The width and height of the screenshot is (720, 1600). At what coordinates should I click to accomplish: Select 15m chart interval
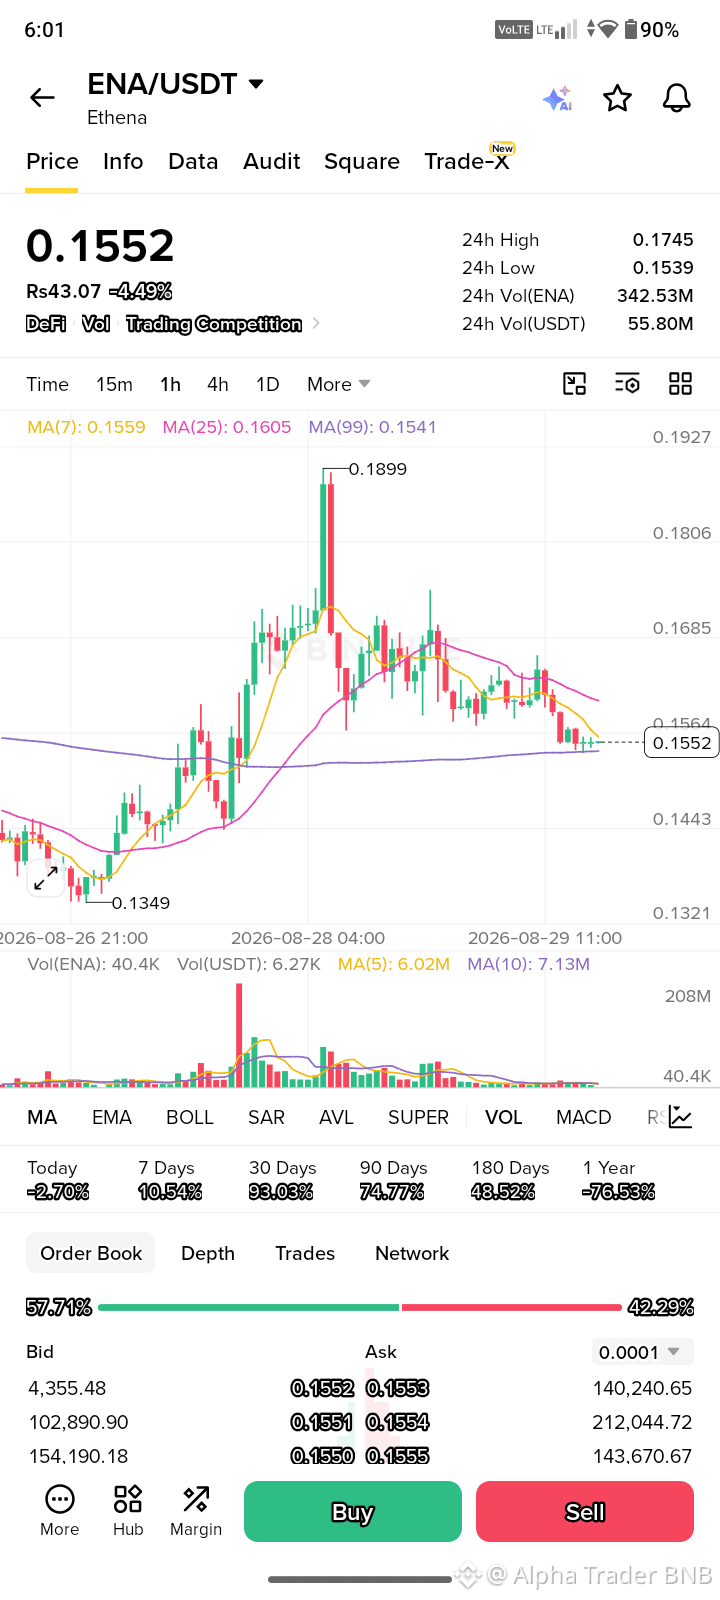coord(114,384)
